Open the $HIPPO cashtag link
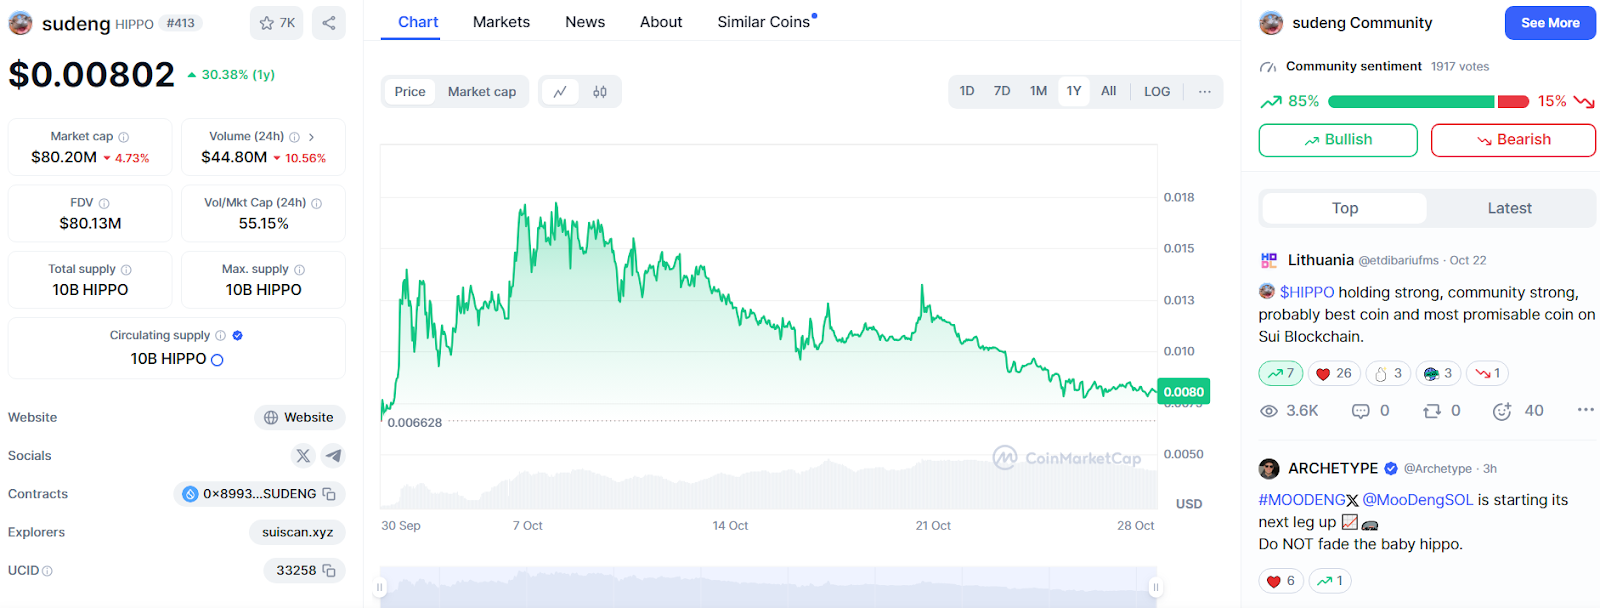The image size is (1600, 608). [1307, 292]
